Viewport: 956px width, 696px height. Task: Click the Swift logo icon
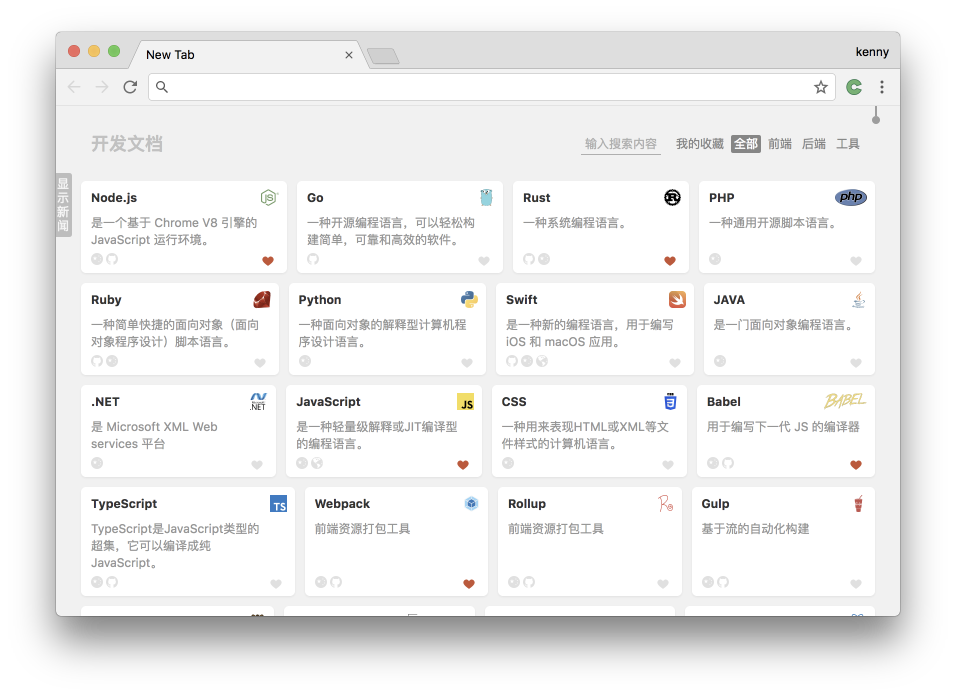click(x=677, y=299)
